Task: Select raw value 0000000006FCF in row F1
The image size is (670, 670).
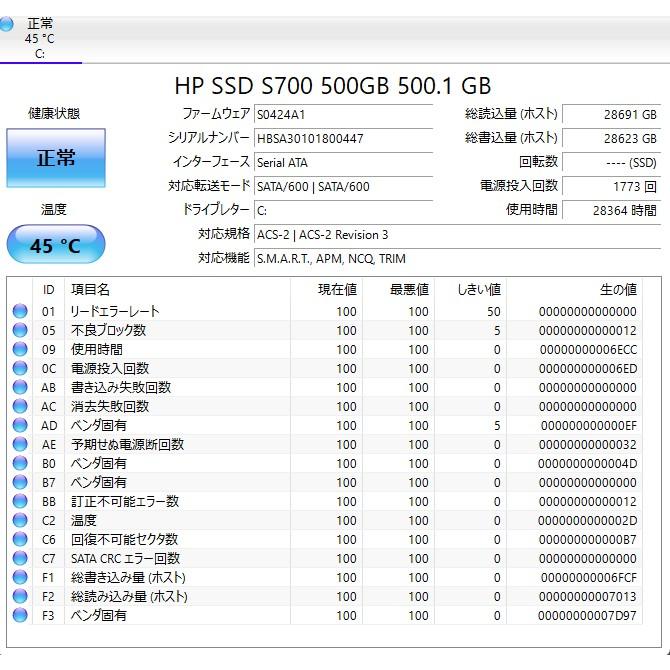Action: point(589,578)
